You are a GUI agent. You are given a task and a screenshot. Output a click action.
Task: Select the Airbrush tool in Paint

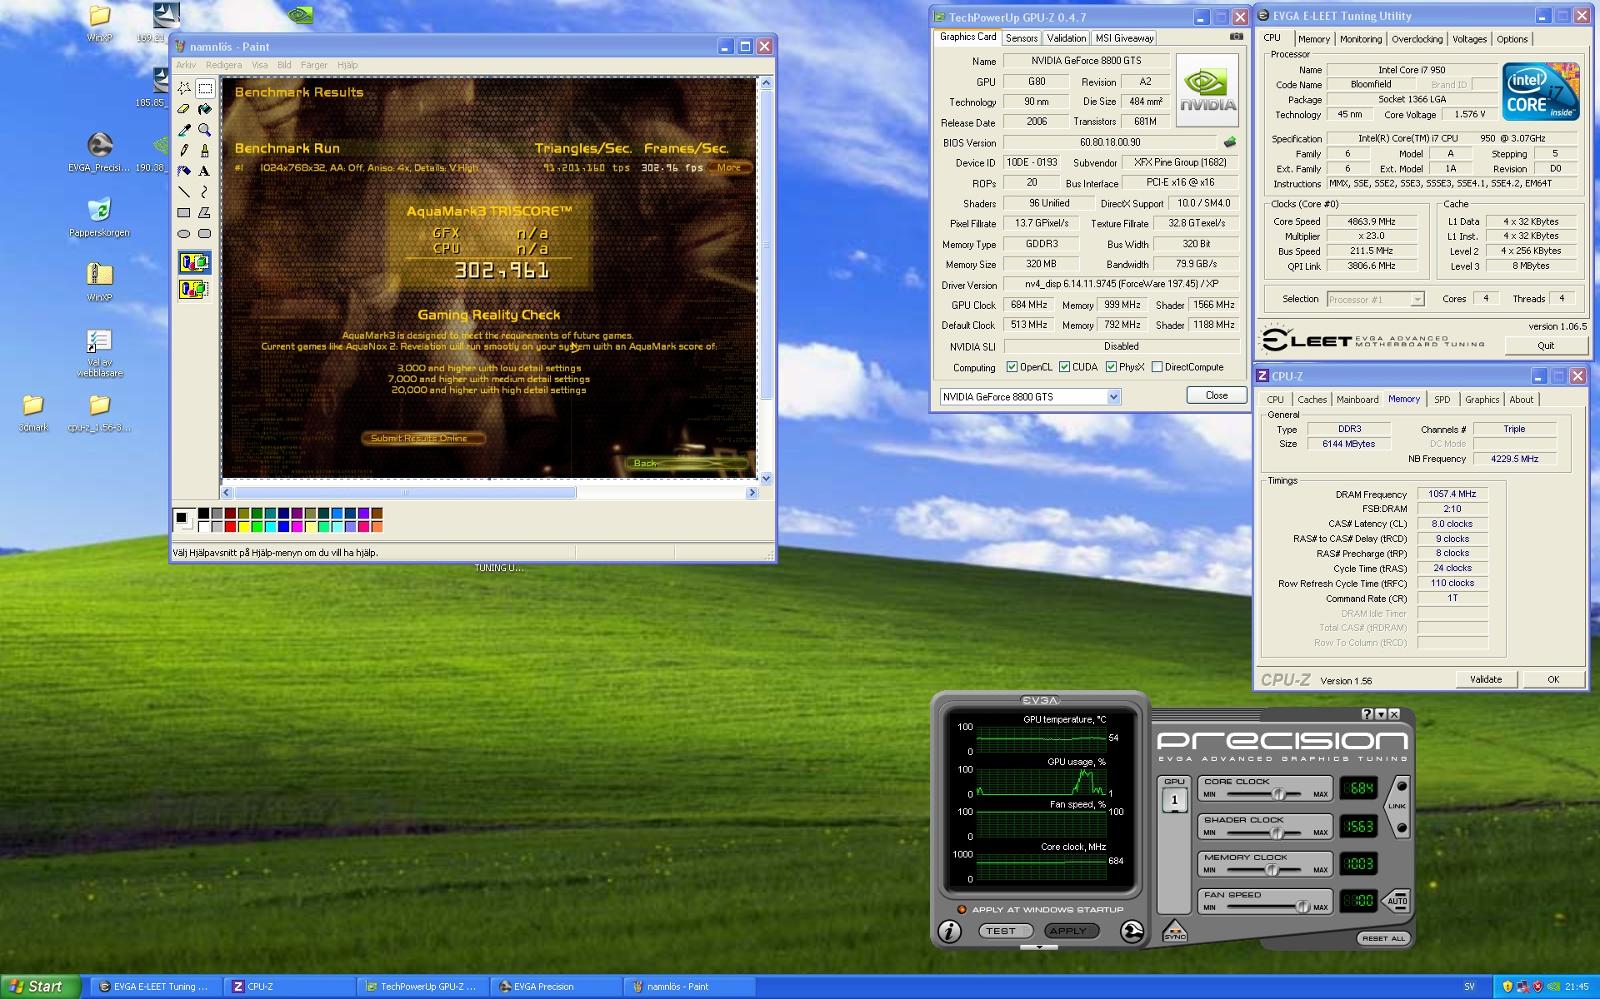click(x=184, y=171)
